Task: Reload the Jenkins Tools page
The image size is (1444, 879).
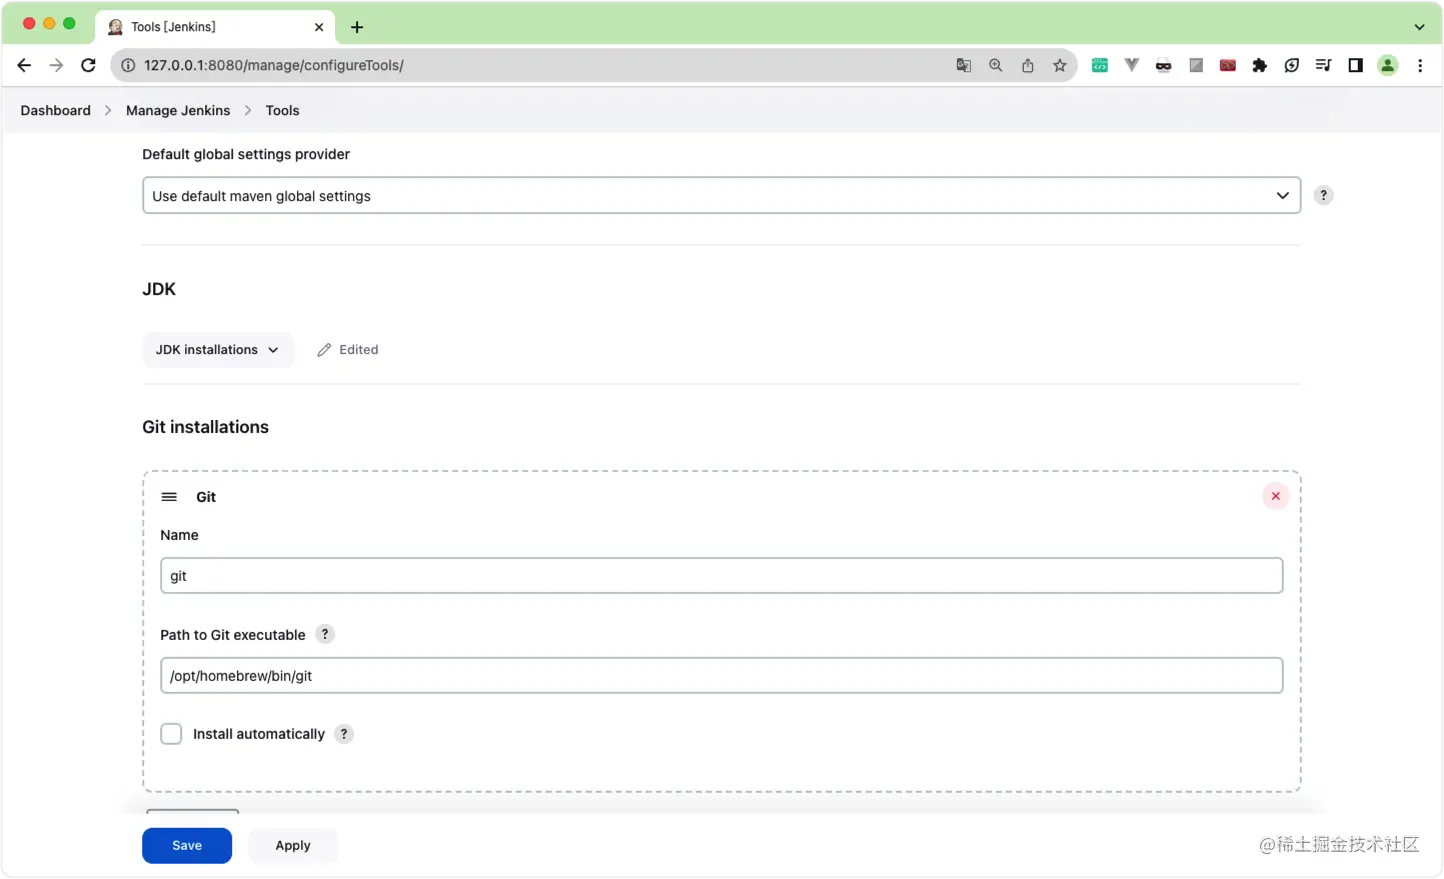Action: coord(88,65)
